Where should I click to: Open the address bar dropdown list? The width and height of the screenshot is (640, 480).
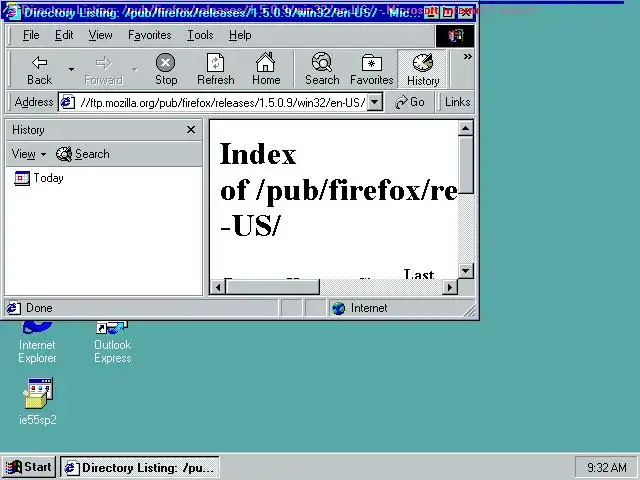coord(375,102)
